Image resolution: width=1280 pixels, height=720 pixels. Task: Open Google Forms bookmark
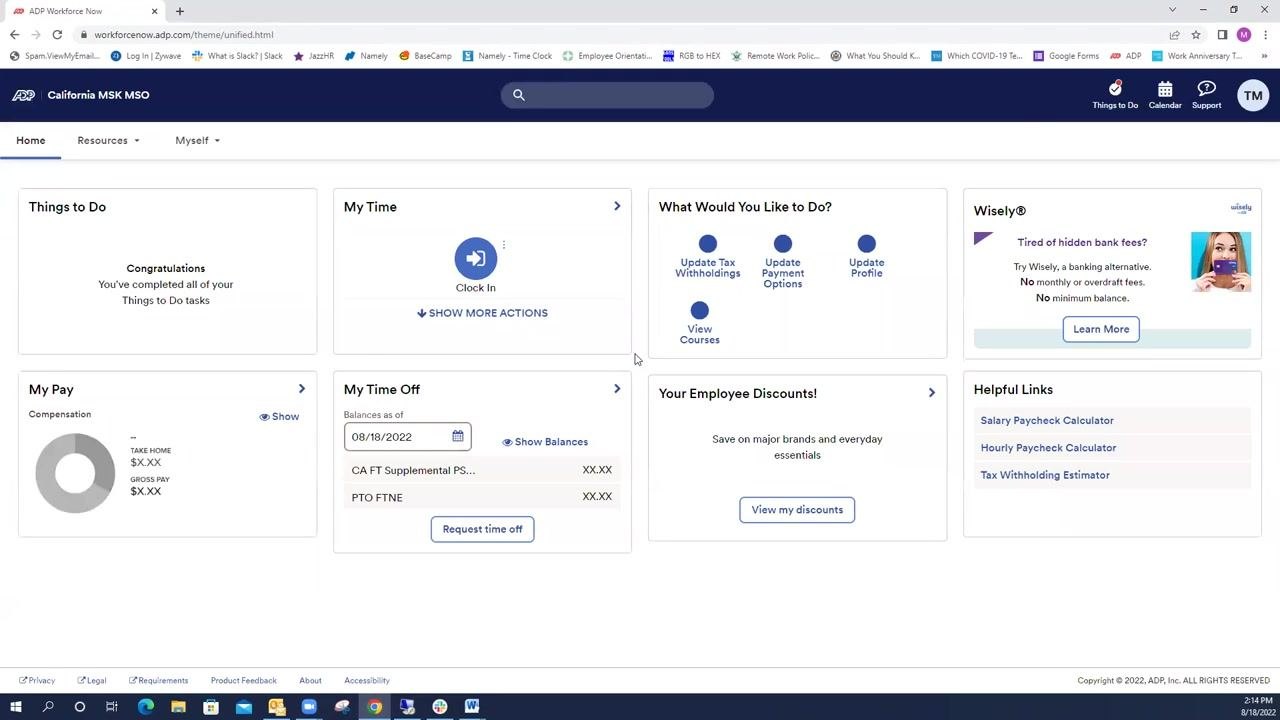click(x=1066, y=56)
